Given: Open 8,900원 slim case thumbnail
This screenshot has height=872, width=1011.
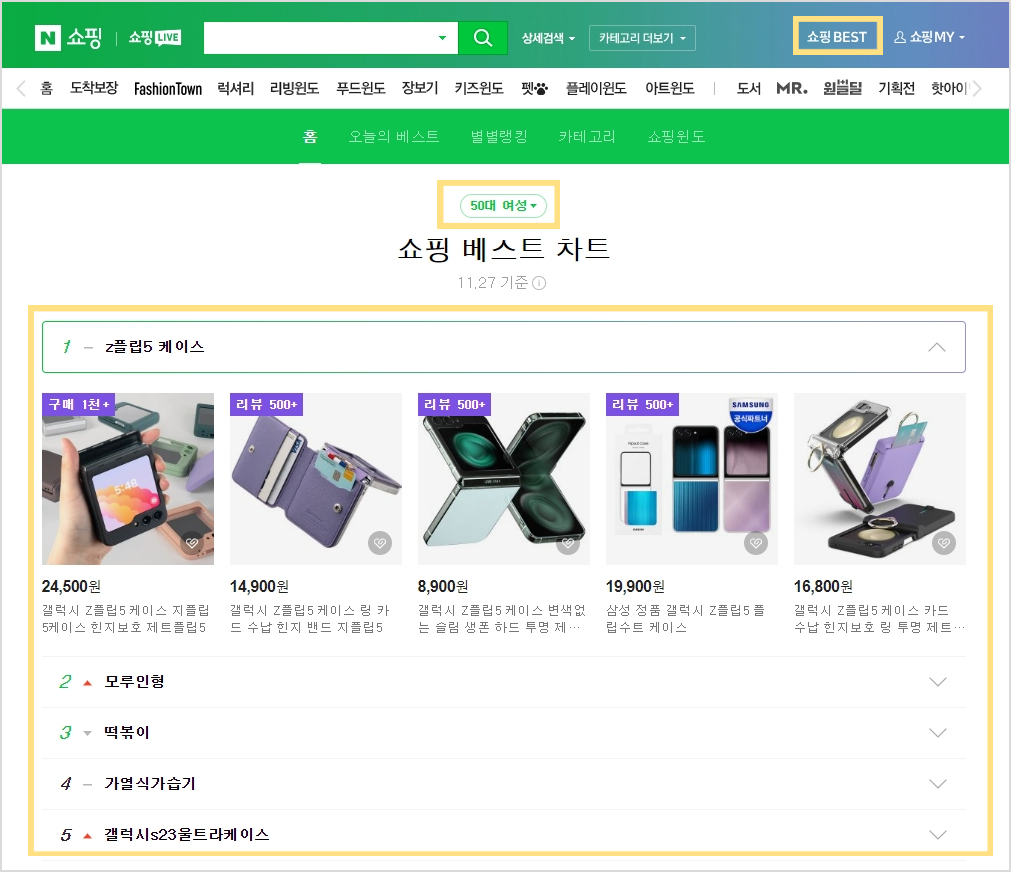Looking at the screenshot, I should coord(504,479).
